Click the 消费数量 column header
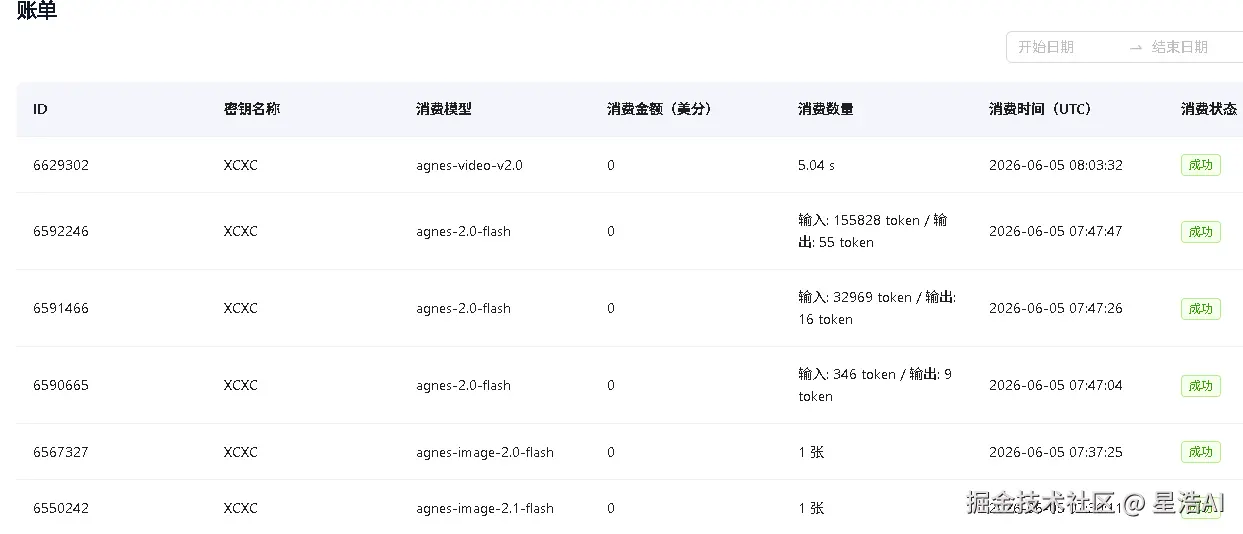The height and width of the screenshot is (534, 1243). [826, 109]
